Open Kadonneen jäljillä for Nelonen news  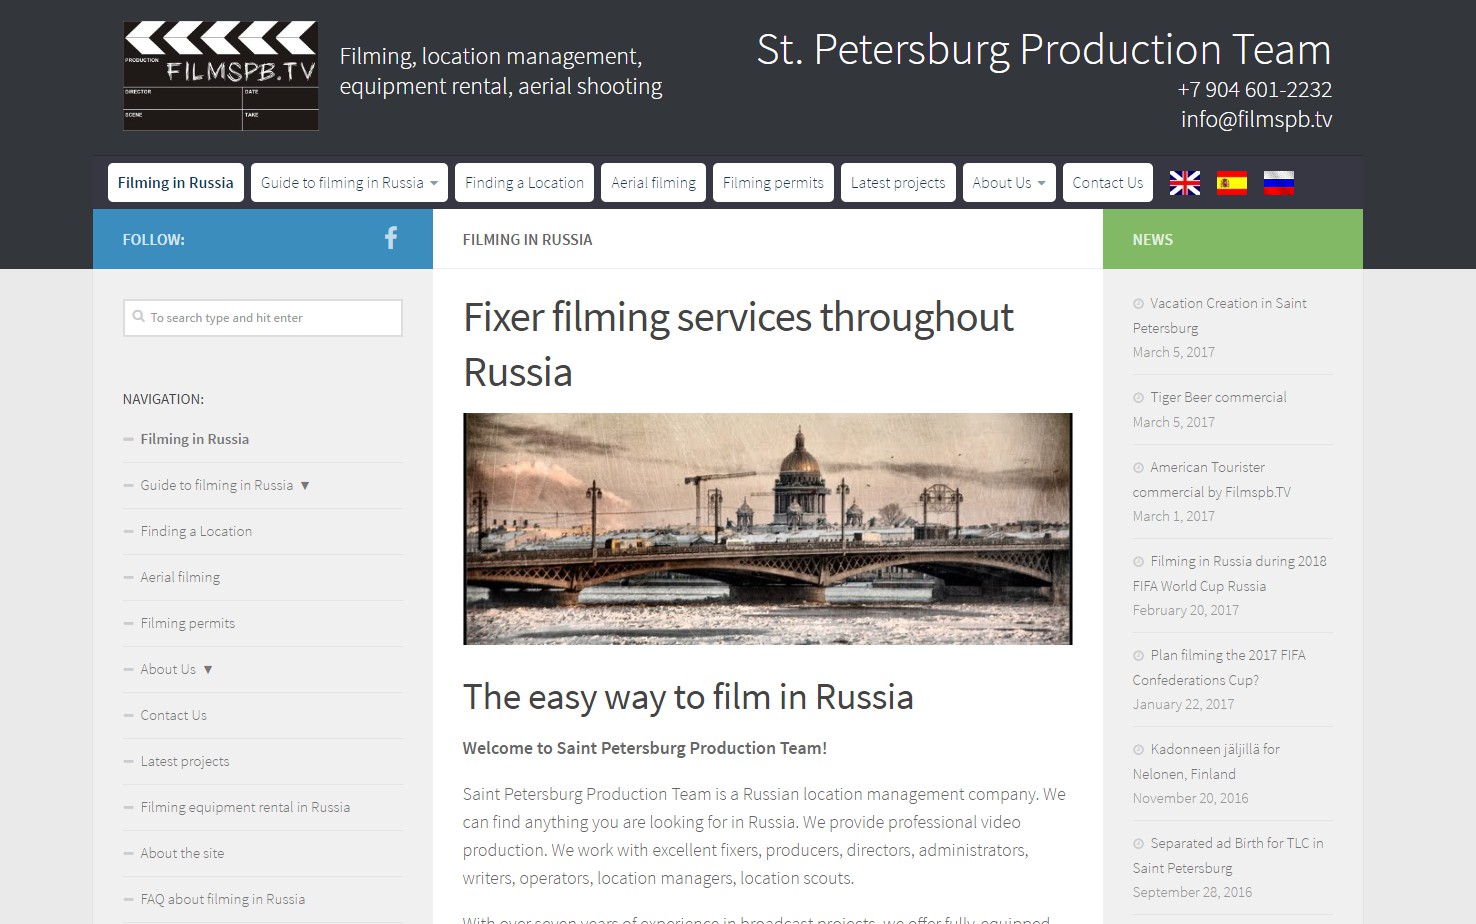pos(1206,761)
